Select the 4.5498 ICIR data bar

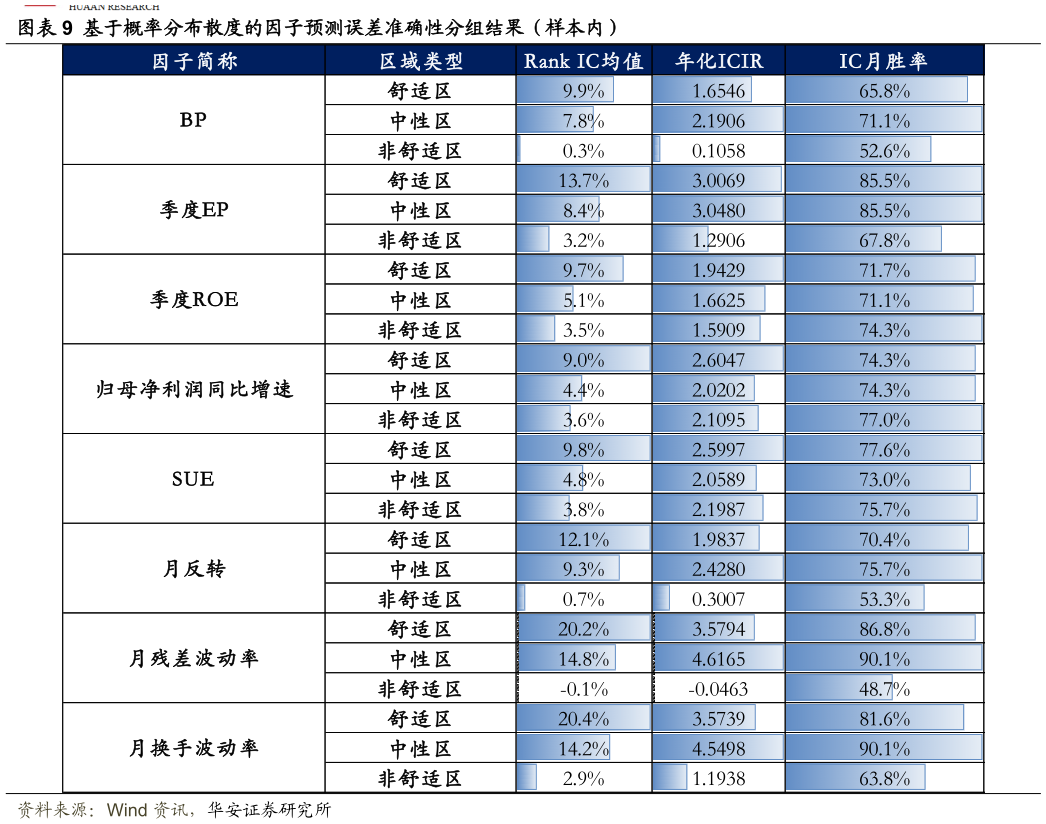[718, 749]
